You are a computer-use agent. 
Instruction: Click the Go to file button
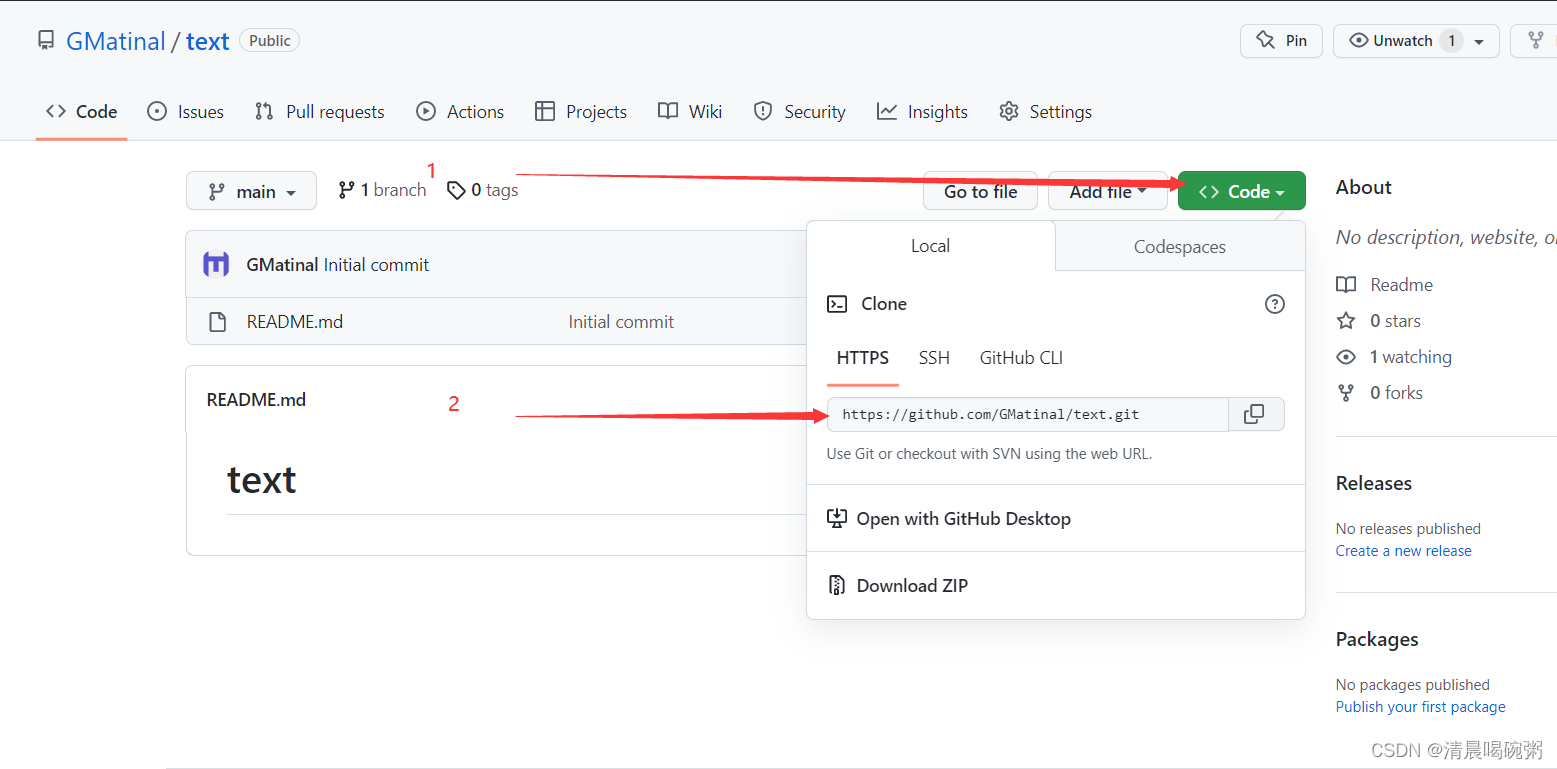tap(980, 191)
